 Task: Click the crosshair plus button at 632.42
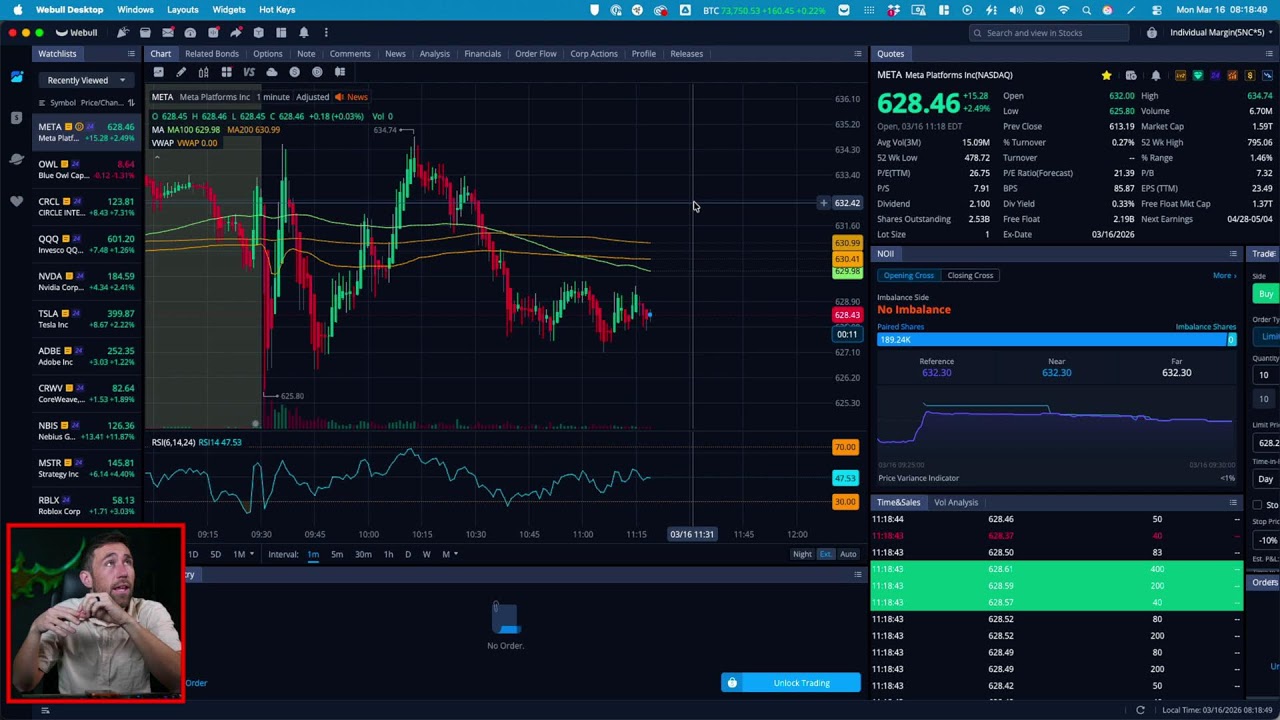pyautogui.click(x=824, y=203)
